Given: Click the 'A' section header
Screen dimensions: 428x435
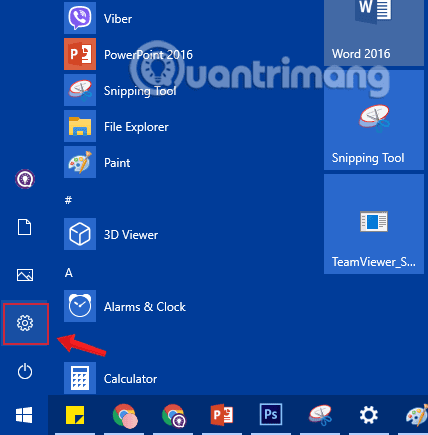Looking at the screenshot, I should tap(69, 273).
